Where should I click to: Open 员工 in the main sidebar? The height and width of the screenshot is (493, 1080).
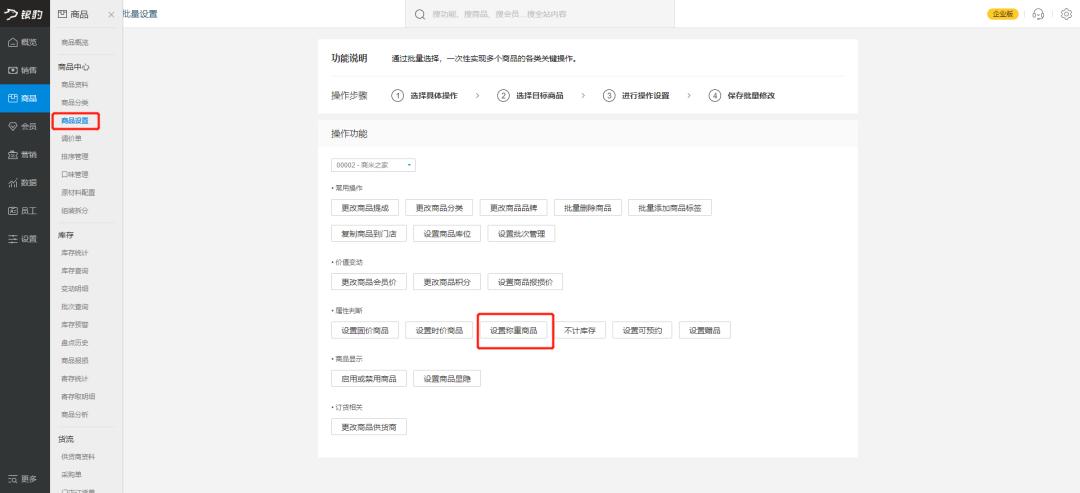click(25, 211)
